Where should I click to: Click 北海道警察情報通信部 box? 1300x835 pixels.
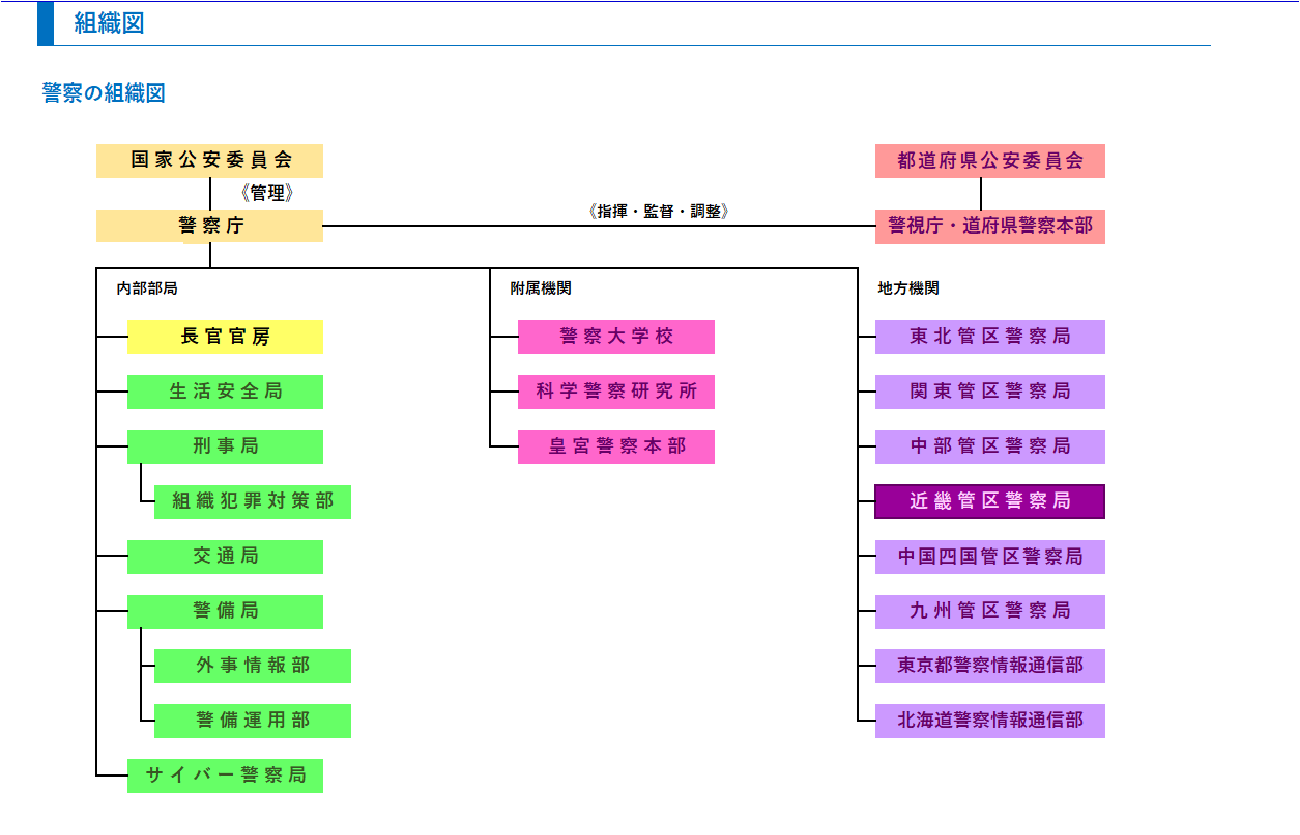(x=990, y=721)
